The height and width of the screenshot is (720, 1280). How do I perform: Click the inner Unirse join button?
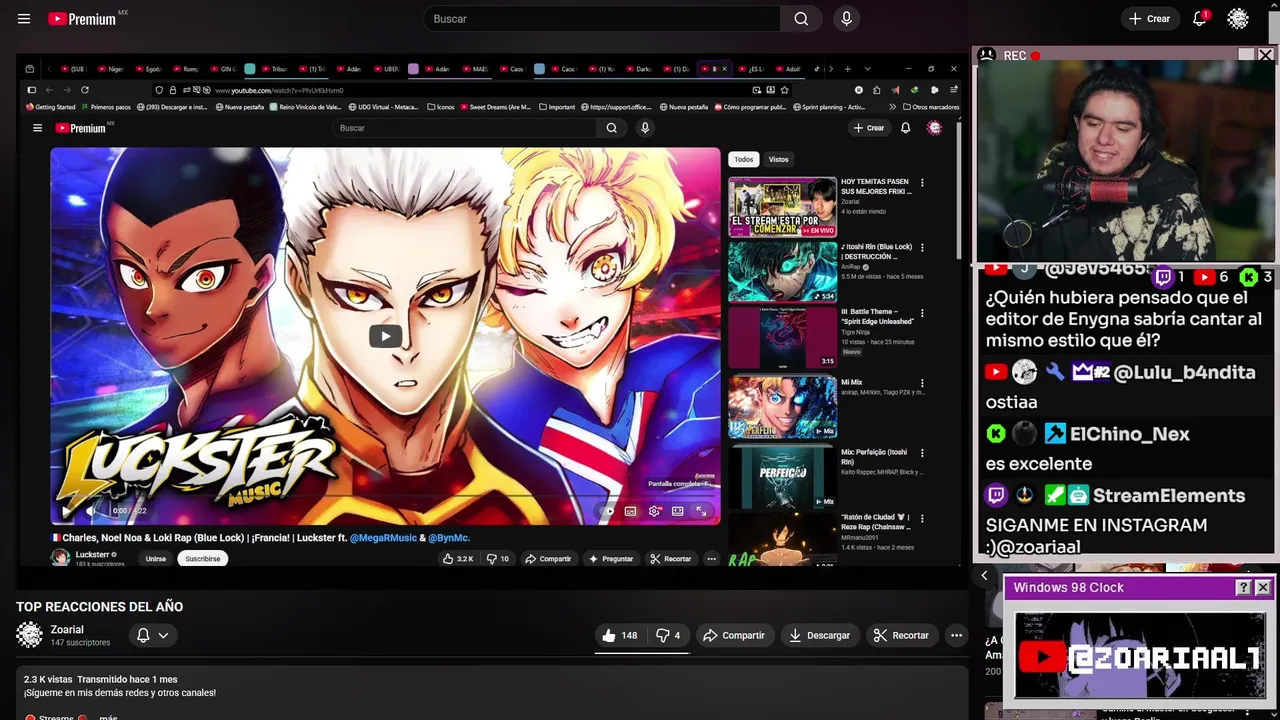(x=156, y=559)
